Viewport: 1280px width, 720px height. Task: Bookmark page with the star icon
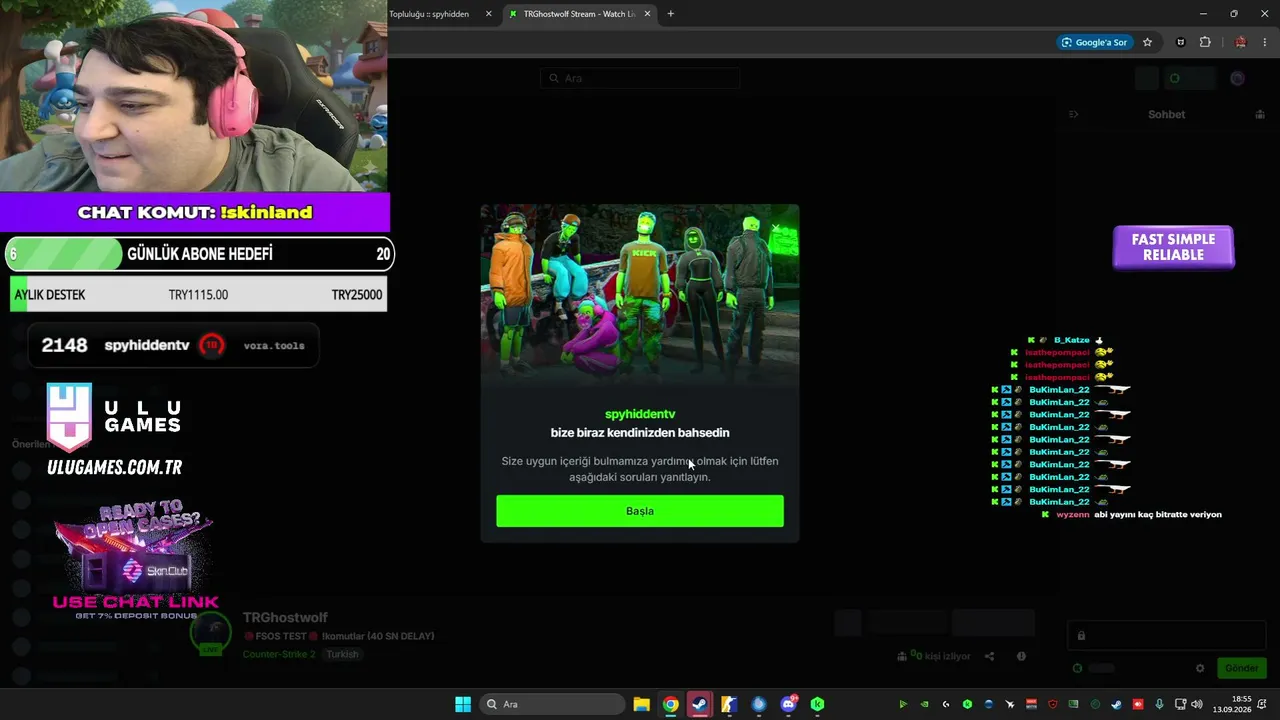click(x=1147, y=42)
